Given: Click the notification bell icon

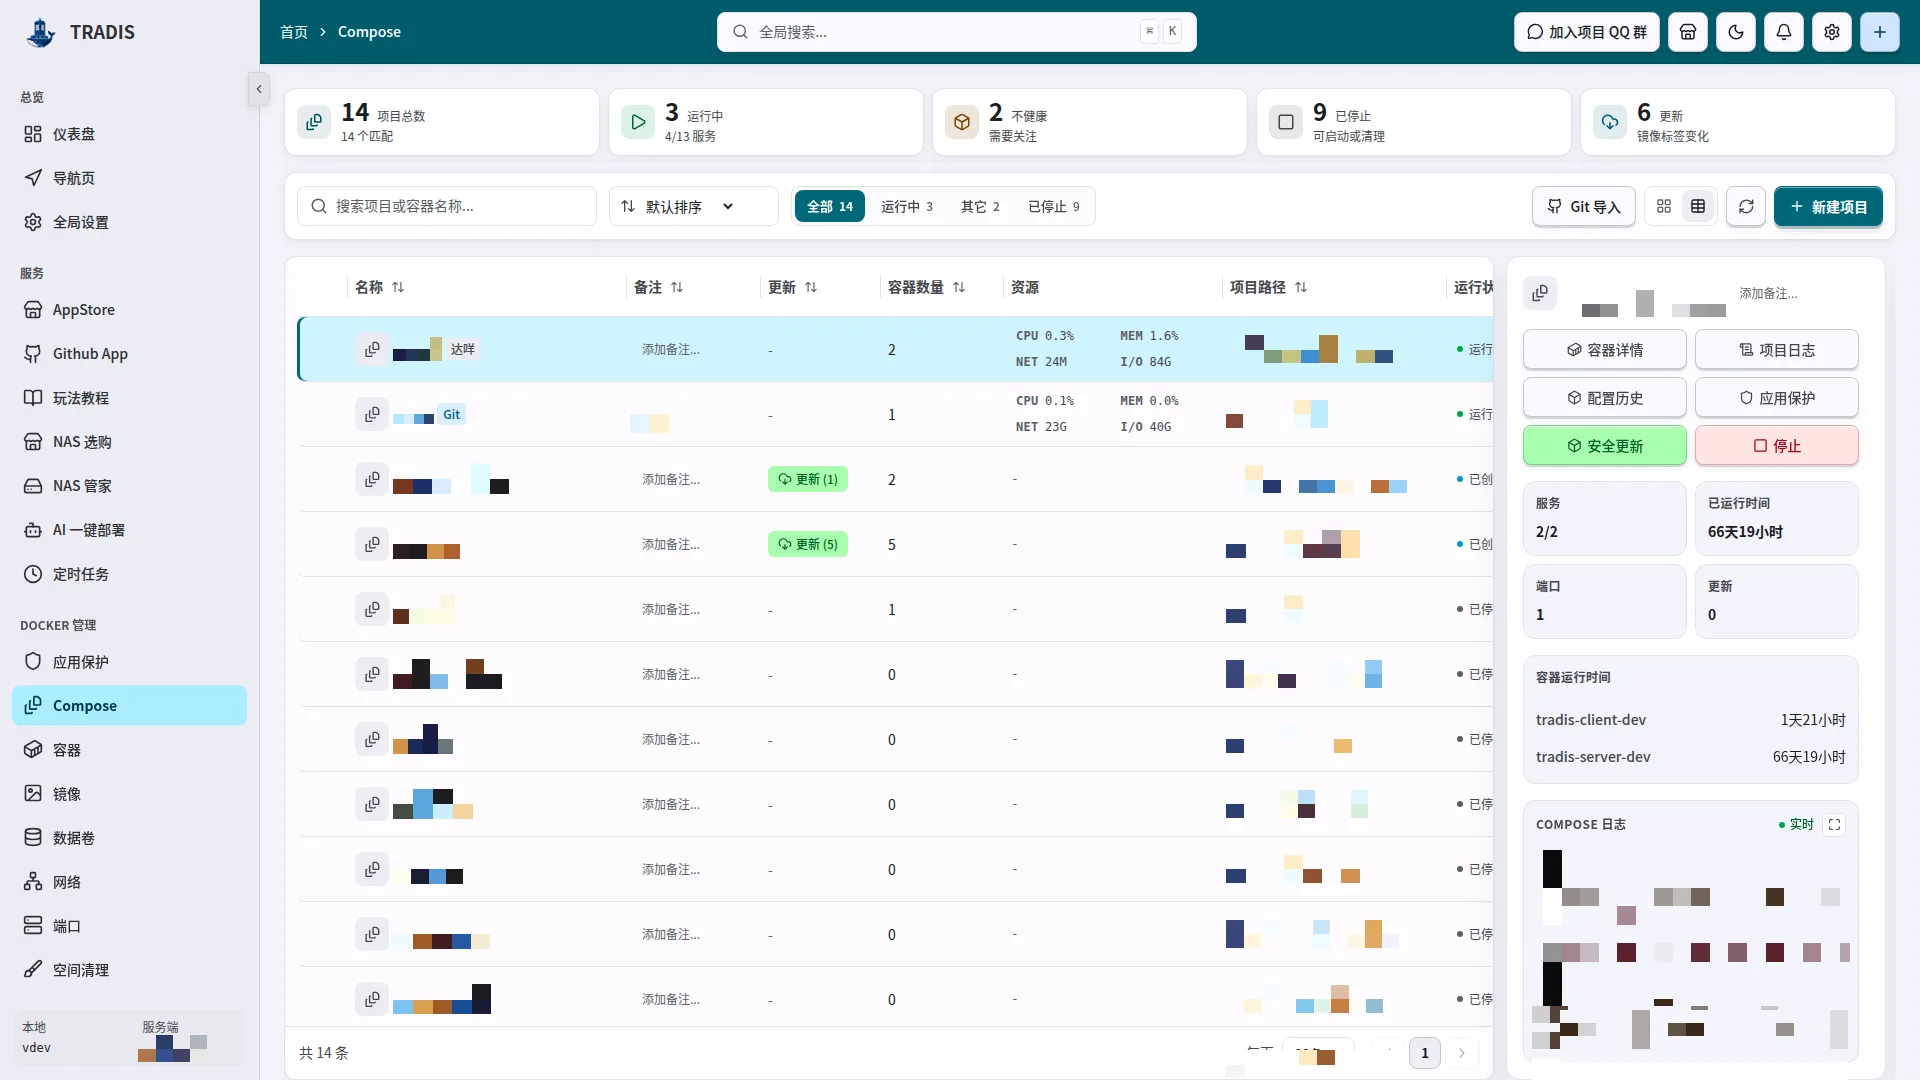Looking at the screenshot, I should pyautogui.click(x=1784, y=32).
